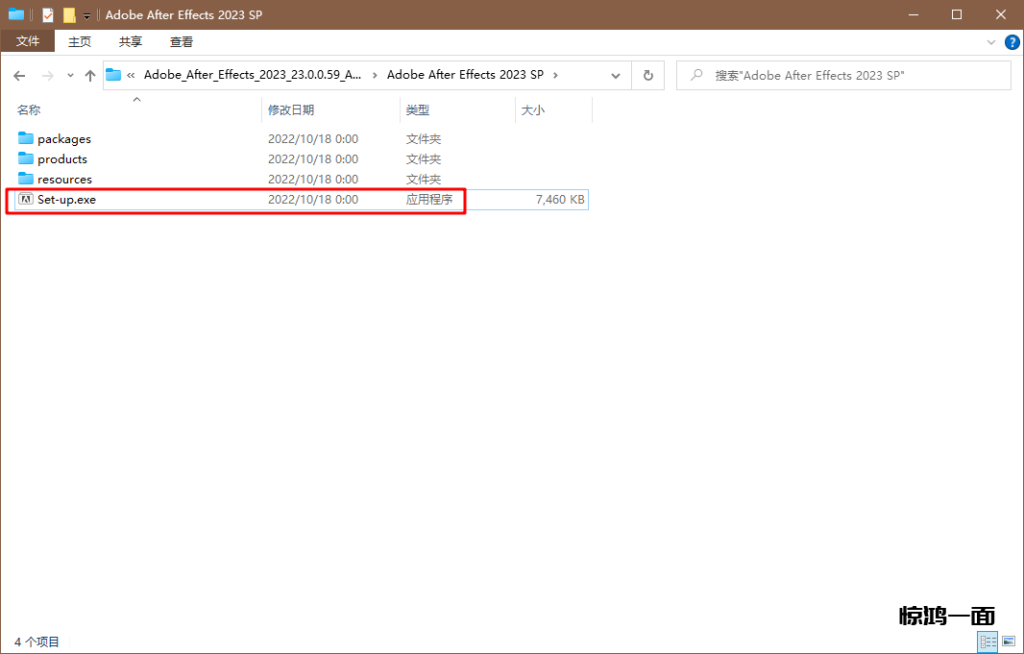Image resolution: width=1024 pixels, height=654 pixels.
Task: Switch to large icons view in status bar
Action: coord(1009,641)
